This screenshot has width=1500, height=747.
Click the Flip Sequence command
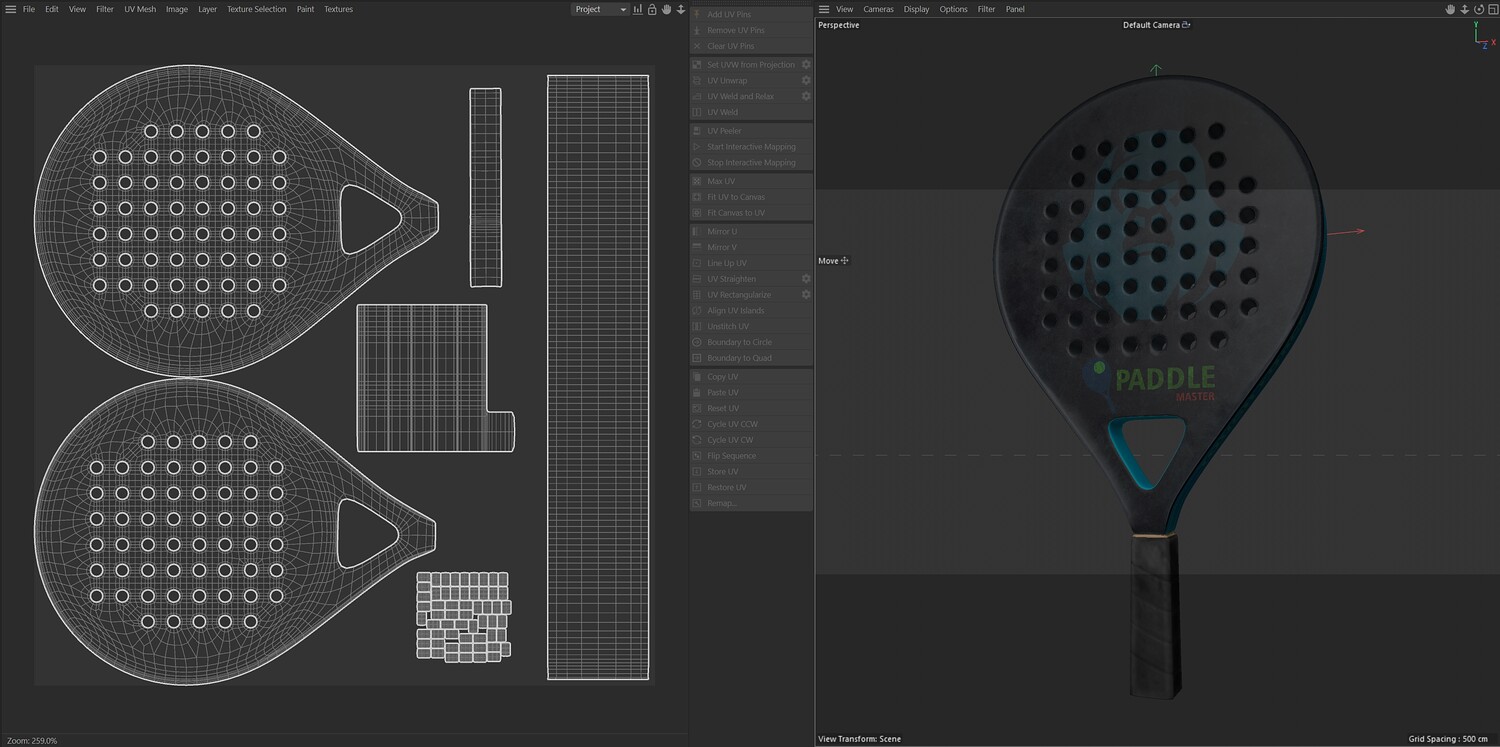[751, 456]
